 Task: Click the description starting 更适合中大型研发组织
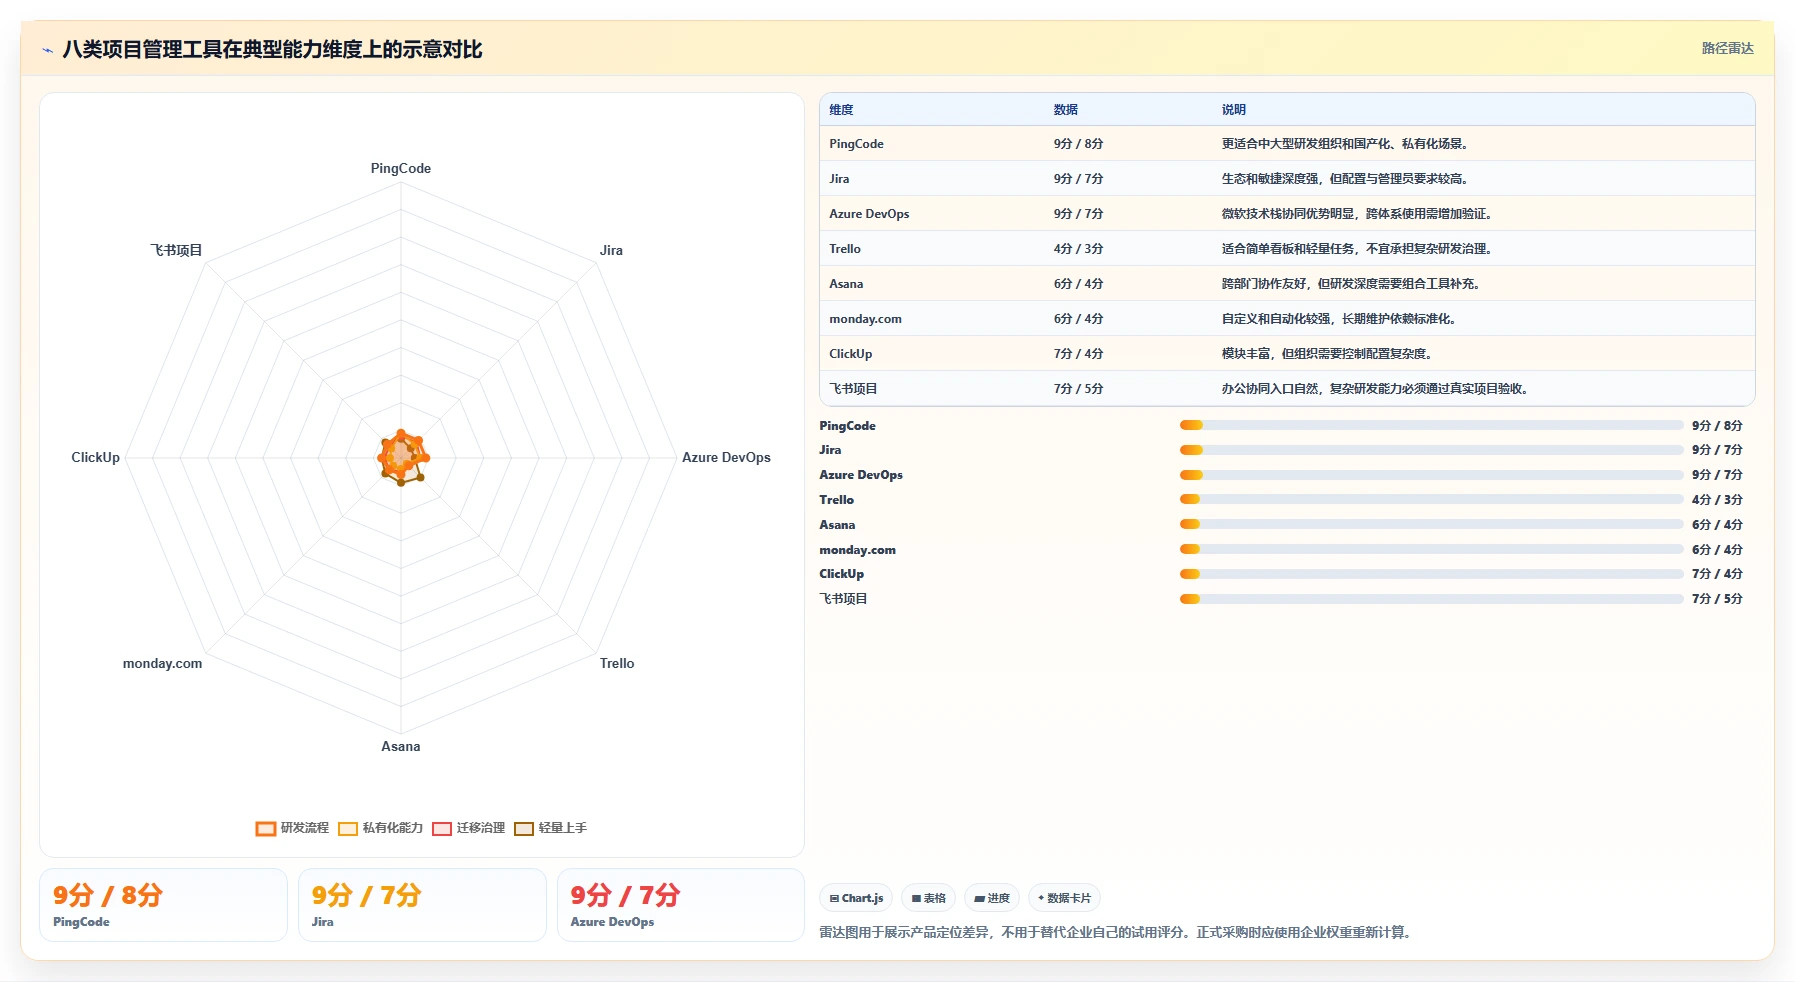pyautogui.click(x=1345, y=144)
